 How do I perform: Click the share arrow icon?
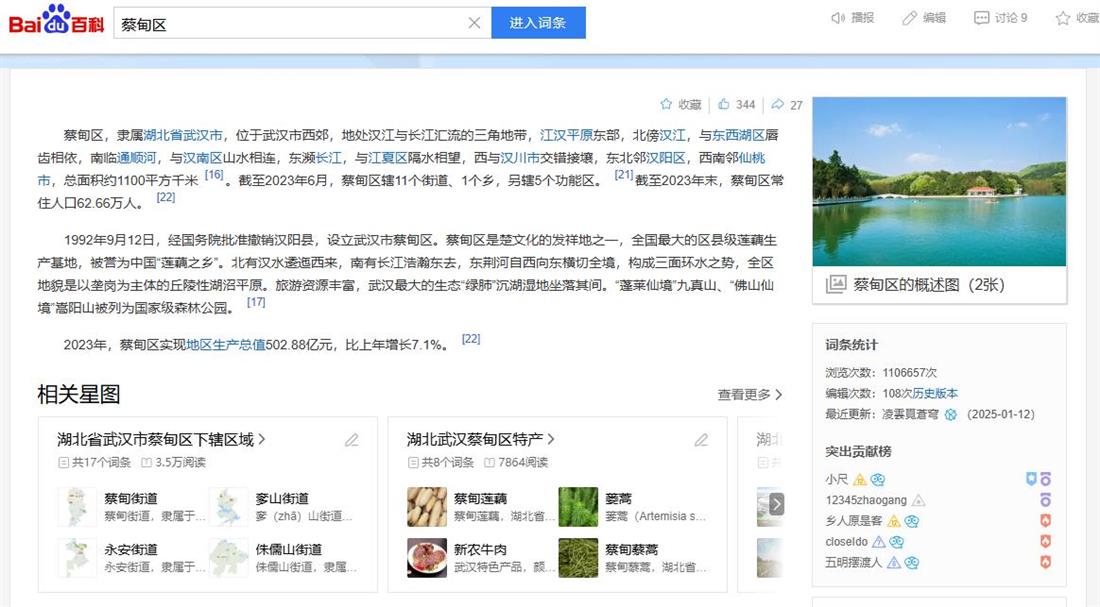tap(777, 104)
